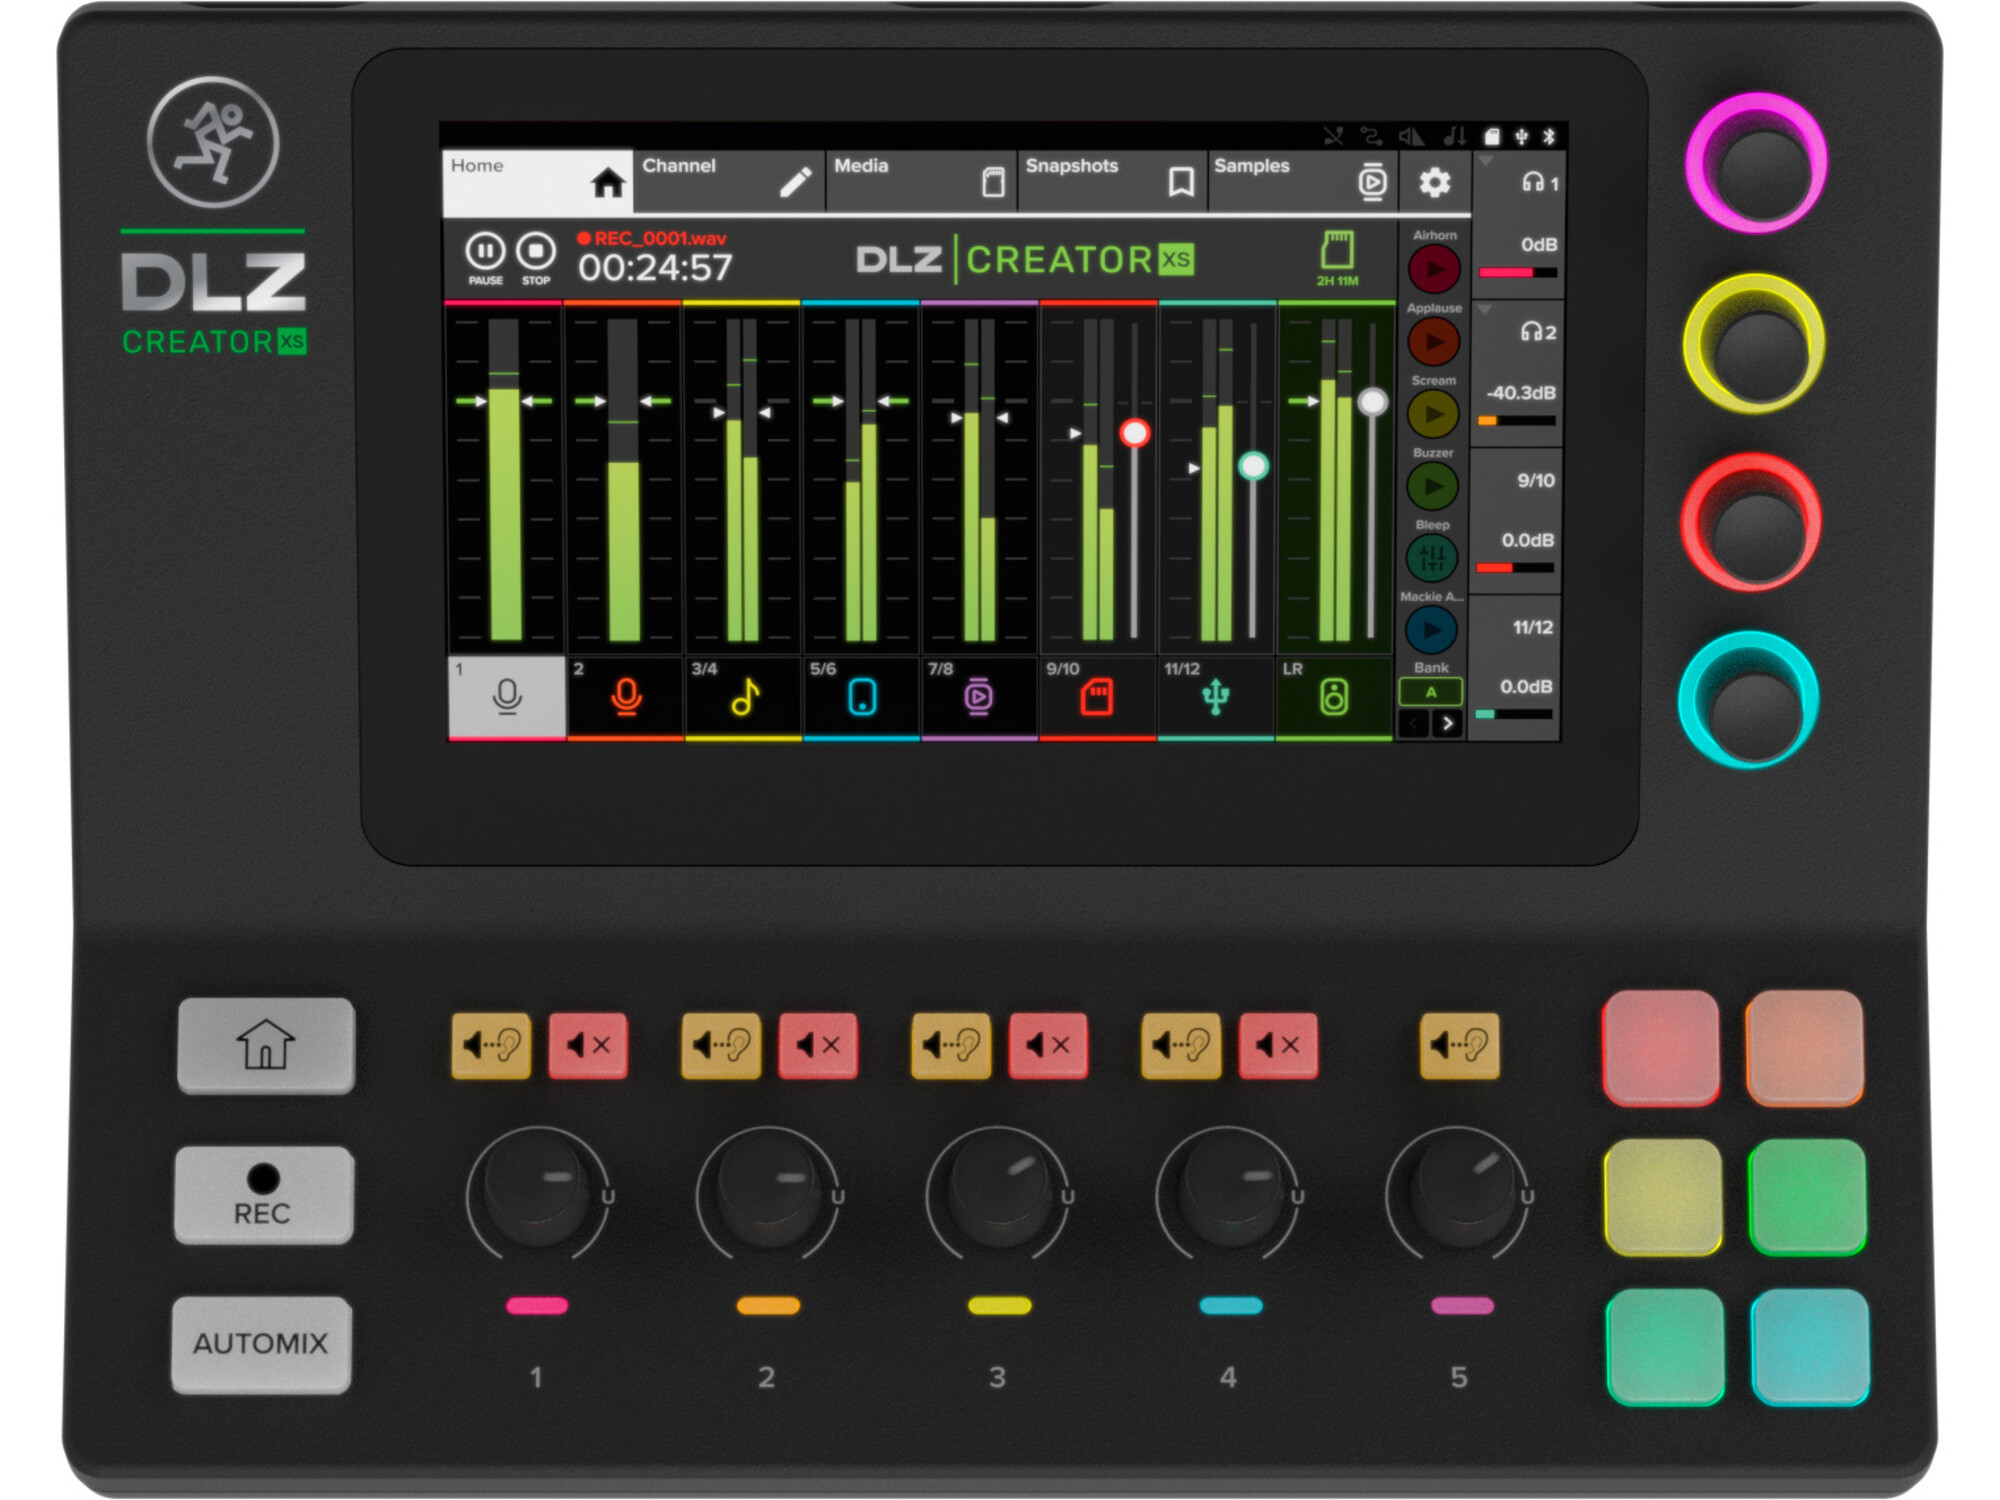Tap the USB status icon in top bar

coord(1521,137)
